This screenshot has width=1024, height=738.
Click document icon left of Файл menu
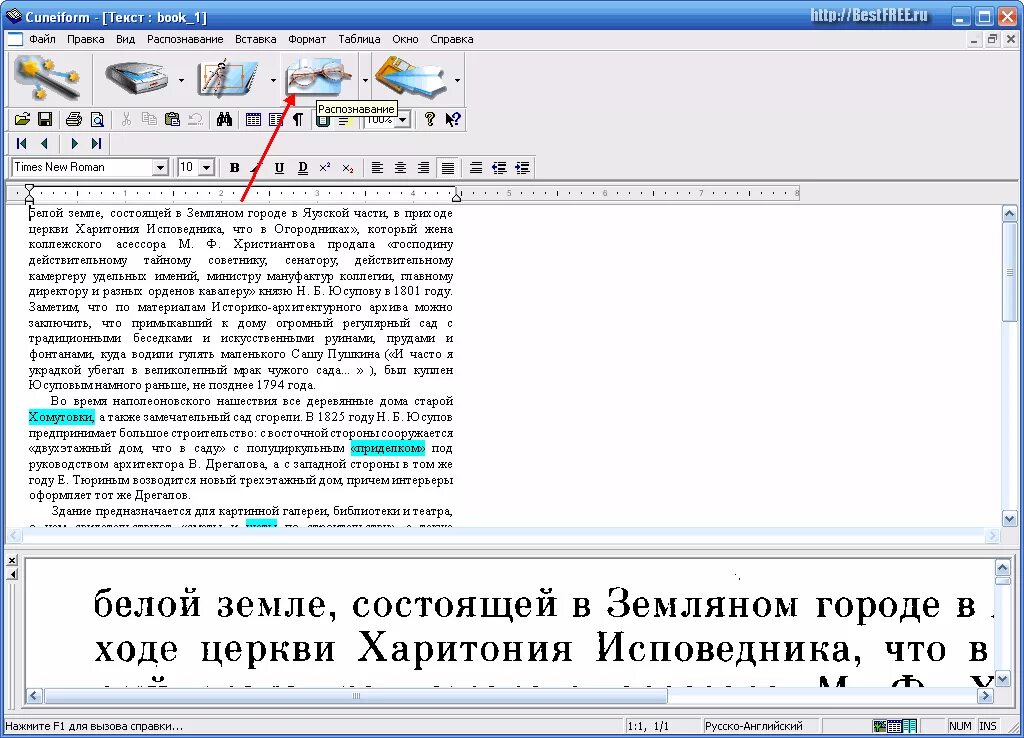pos(14,39)
